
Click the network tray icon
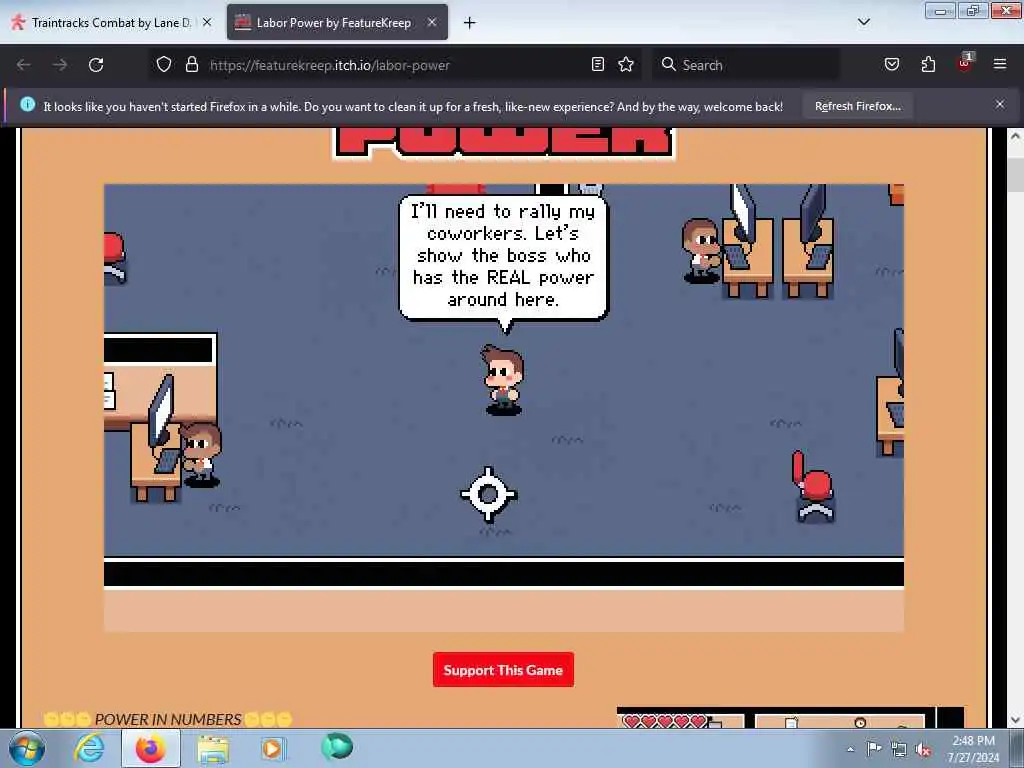(899, 750)
